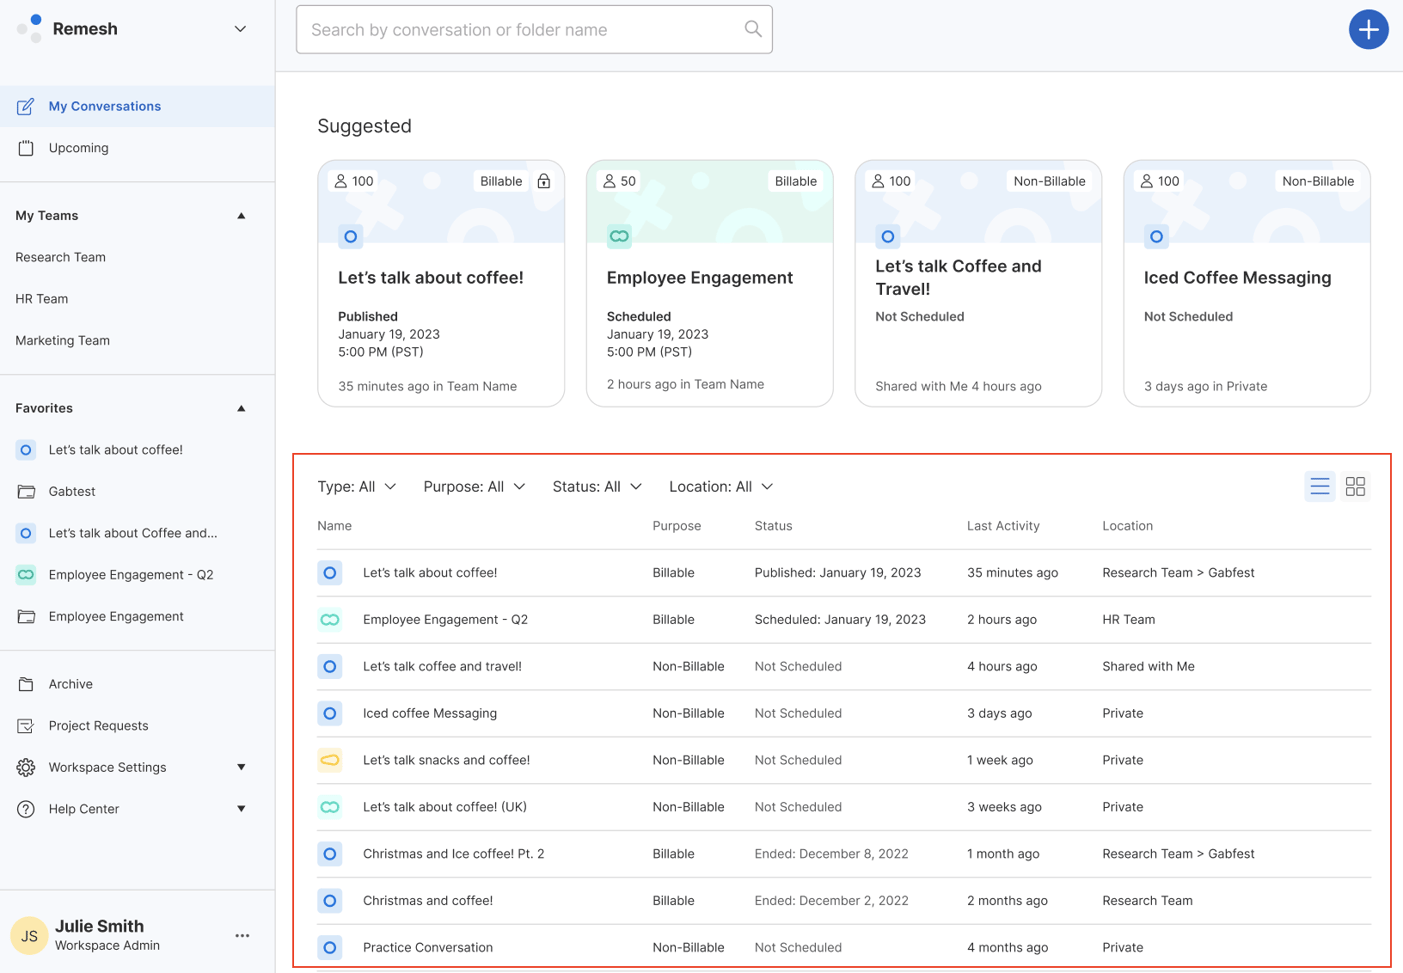Click the blue plus button to create new
1403x973 pixels.
1368,29
